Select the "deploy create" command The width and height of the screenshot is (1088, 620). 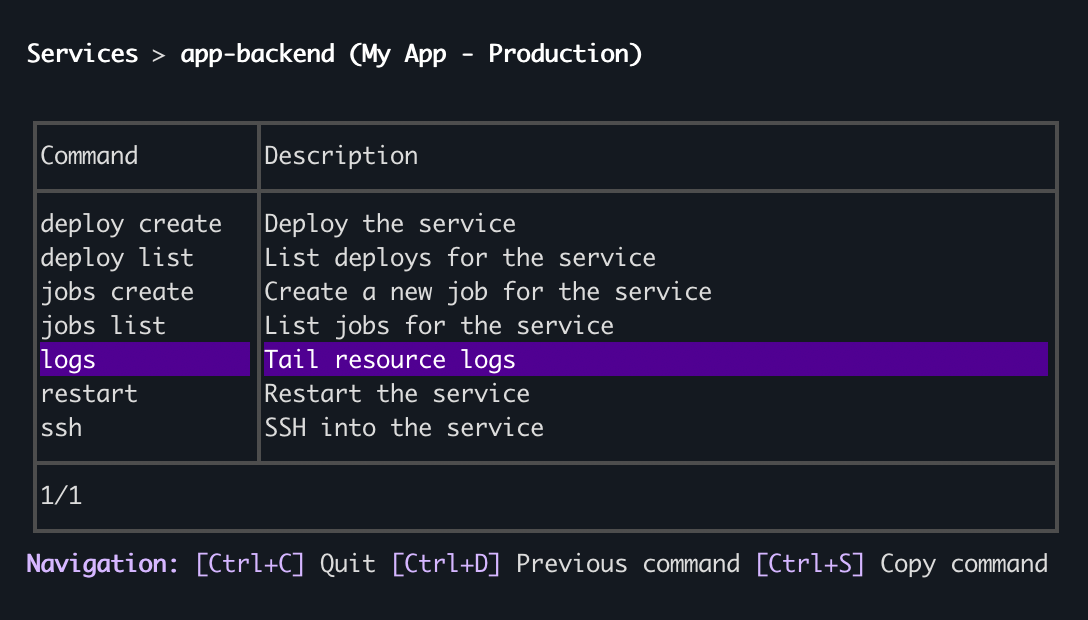point(131,224)
